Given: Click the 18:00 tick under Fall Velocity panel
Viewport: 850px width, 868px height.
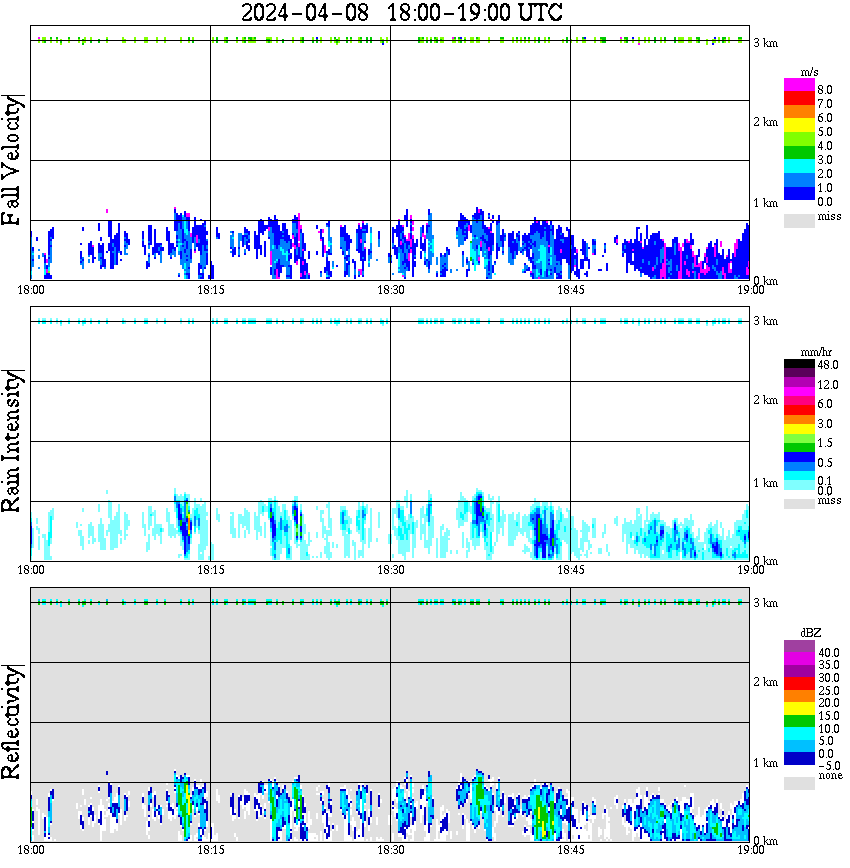Looking at the screenshot, I should pos(31,290).
